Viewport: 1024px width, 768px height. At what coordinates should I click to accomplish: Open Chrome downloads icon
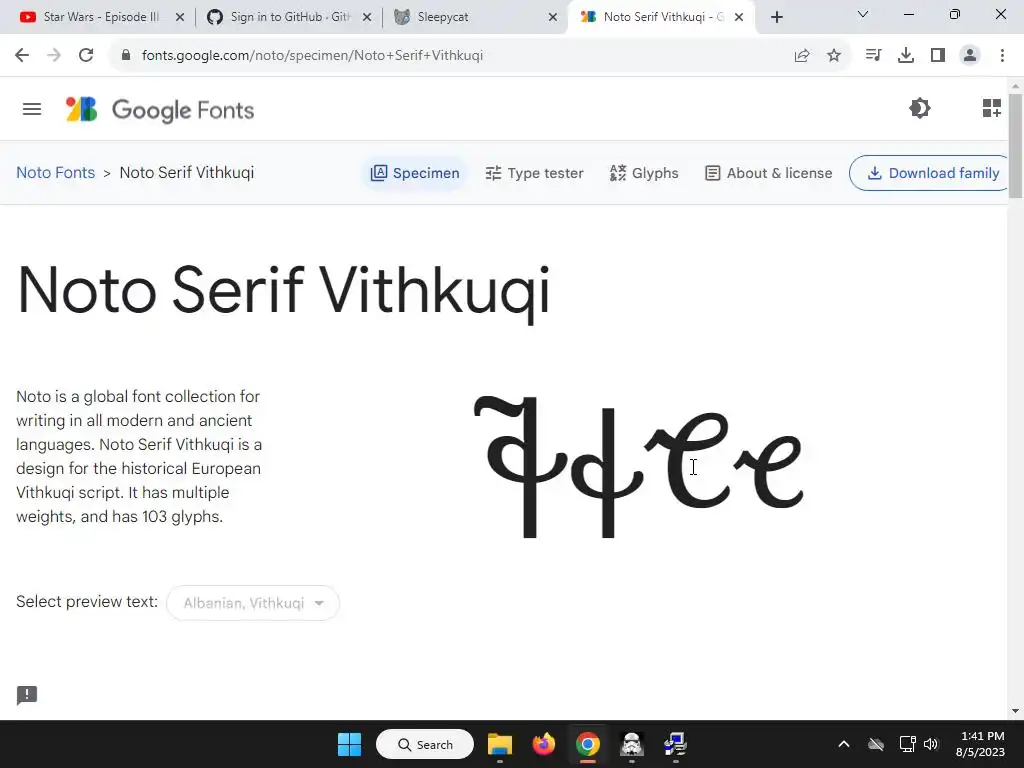point(906,55)
